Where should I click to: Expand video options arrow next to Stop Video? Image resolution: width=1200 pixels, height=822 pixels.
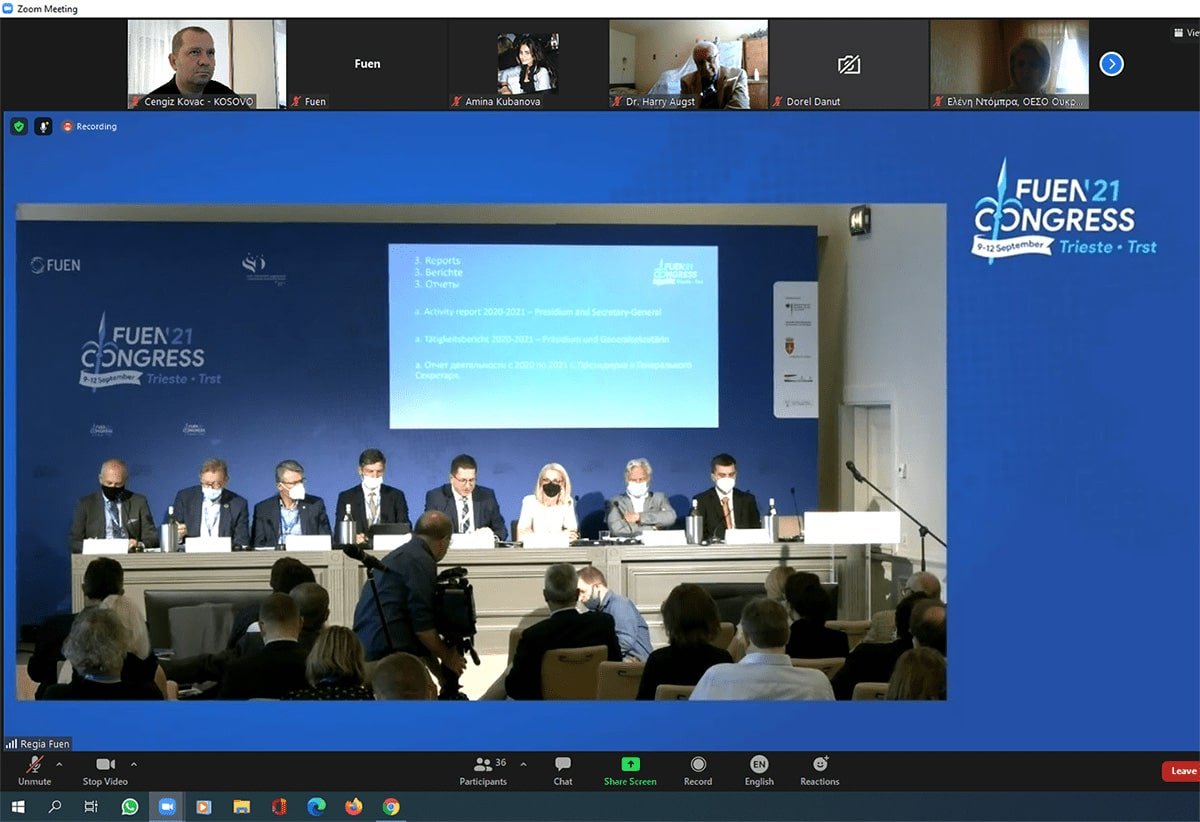(x=134, y=764)
